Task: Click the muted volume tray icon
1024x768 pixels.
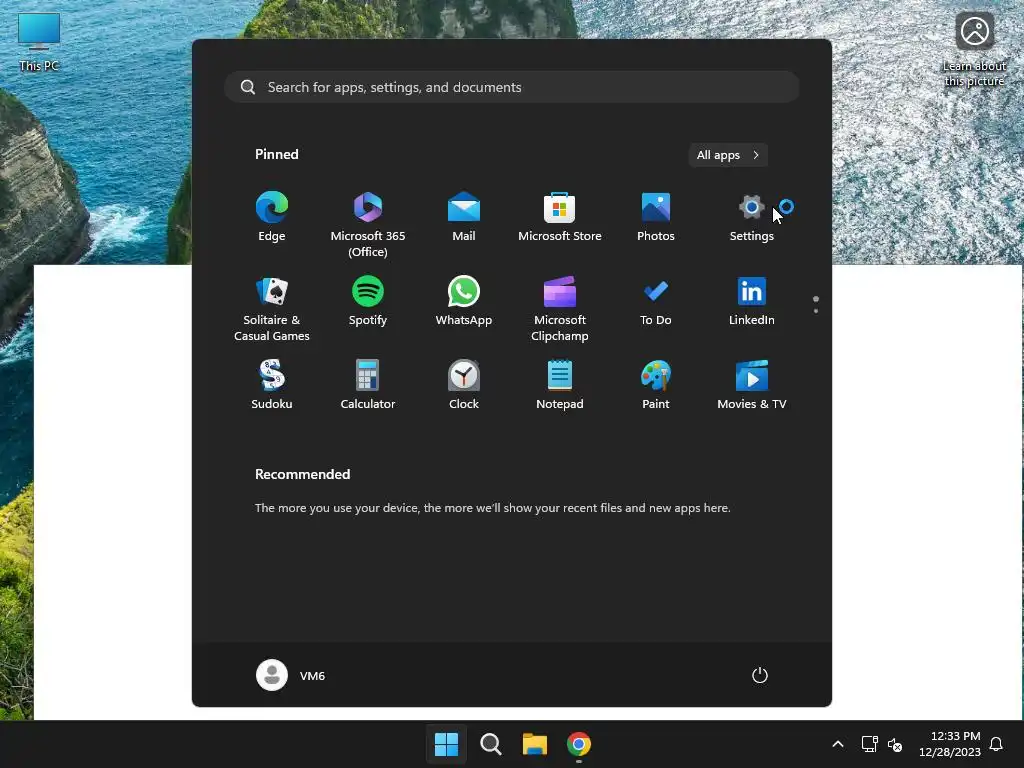Action: click(895, 744)
